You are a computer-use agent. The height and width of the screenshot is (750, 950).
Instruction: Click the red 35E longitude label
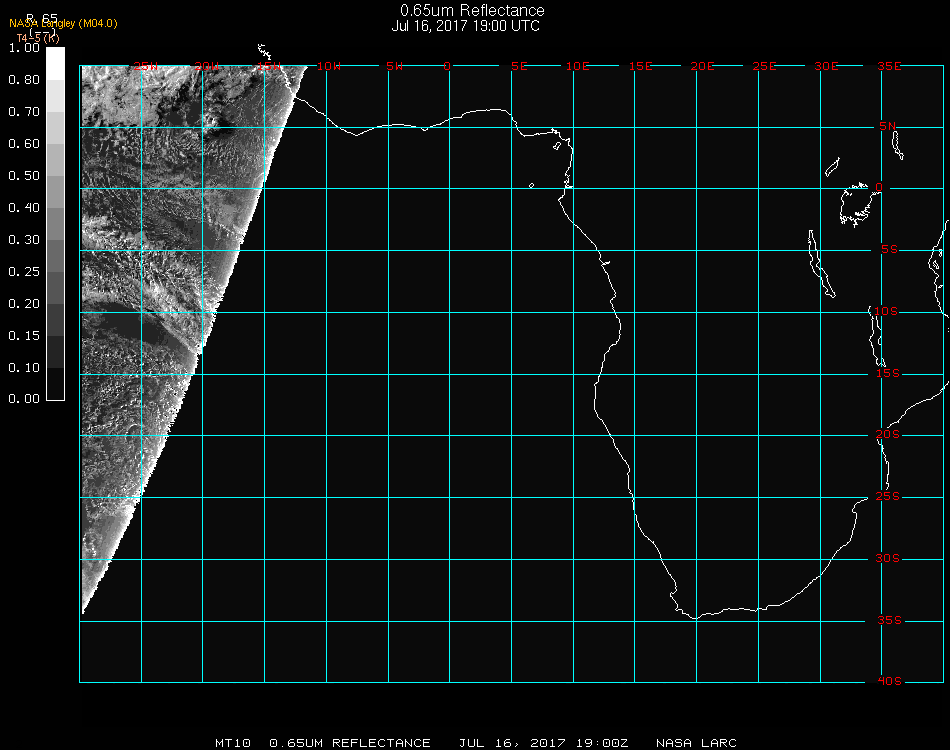pos(889,66)
